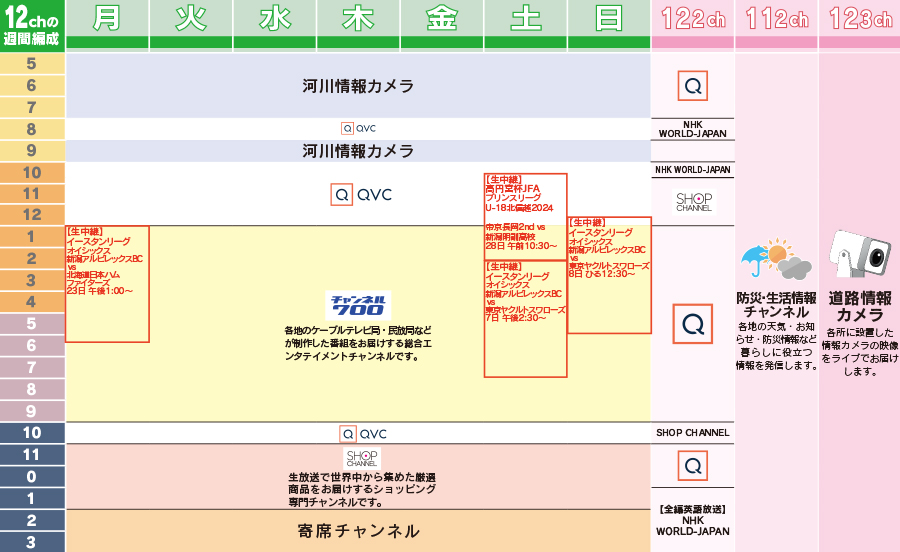The image size is (900, 552).
Task: Click 【全編英語放送】NHK WORLD-JAPAN entry
Action: [692, 520]
